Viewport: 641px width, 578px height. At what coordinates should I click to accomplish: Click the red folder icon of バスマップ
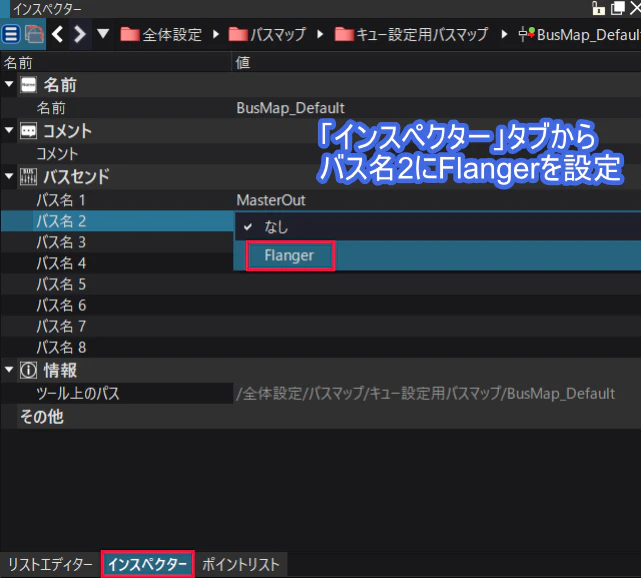[238, 34]
